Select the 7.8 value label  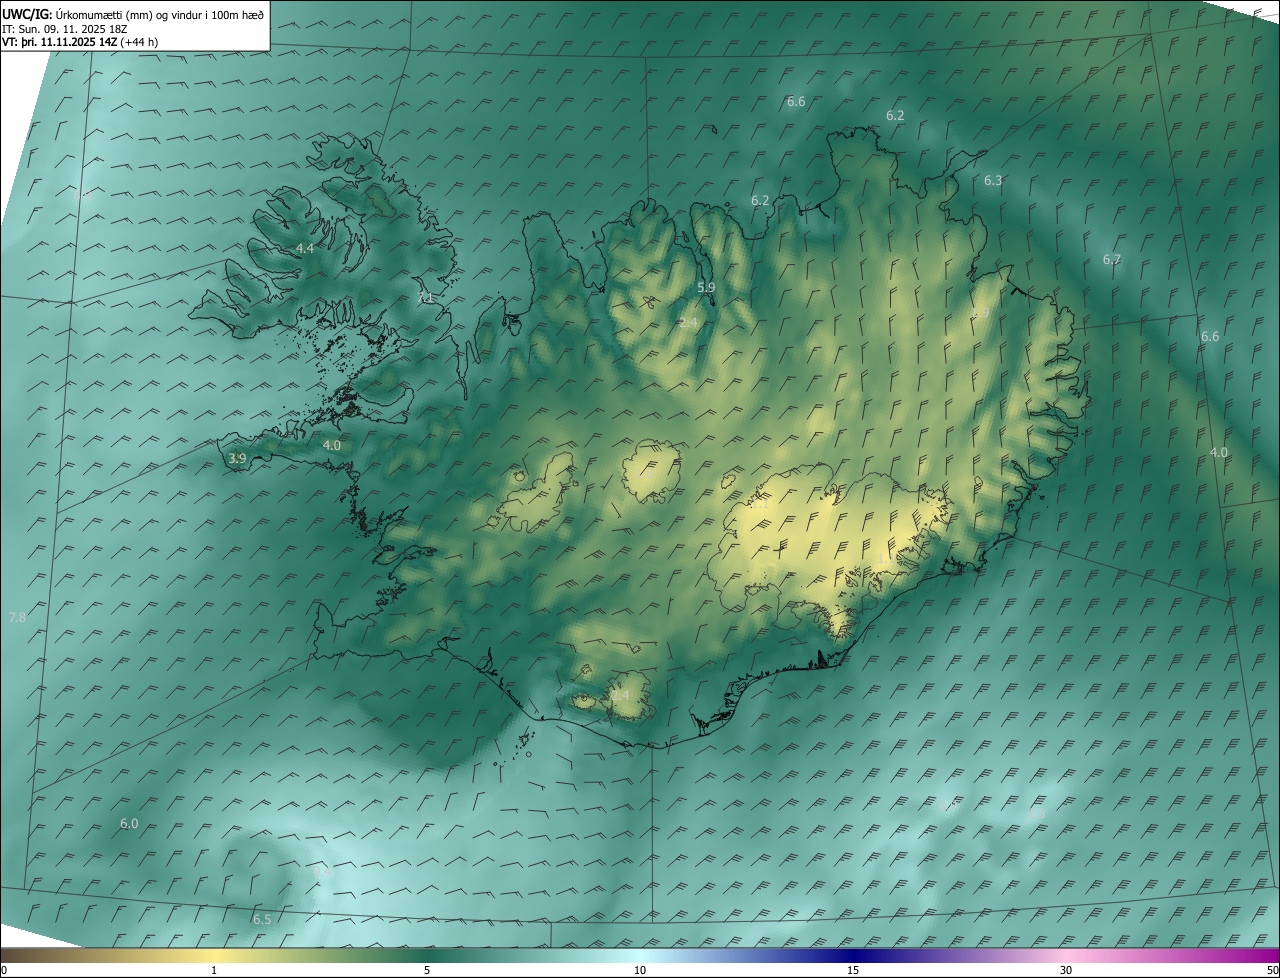point(17,618)
